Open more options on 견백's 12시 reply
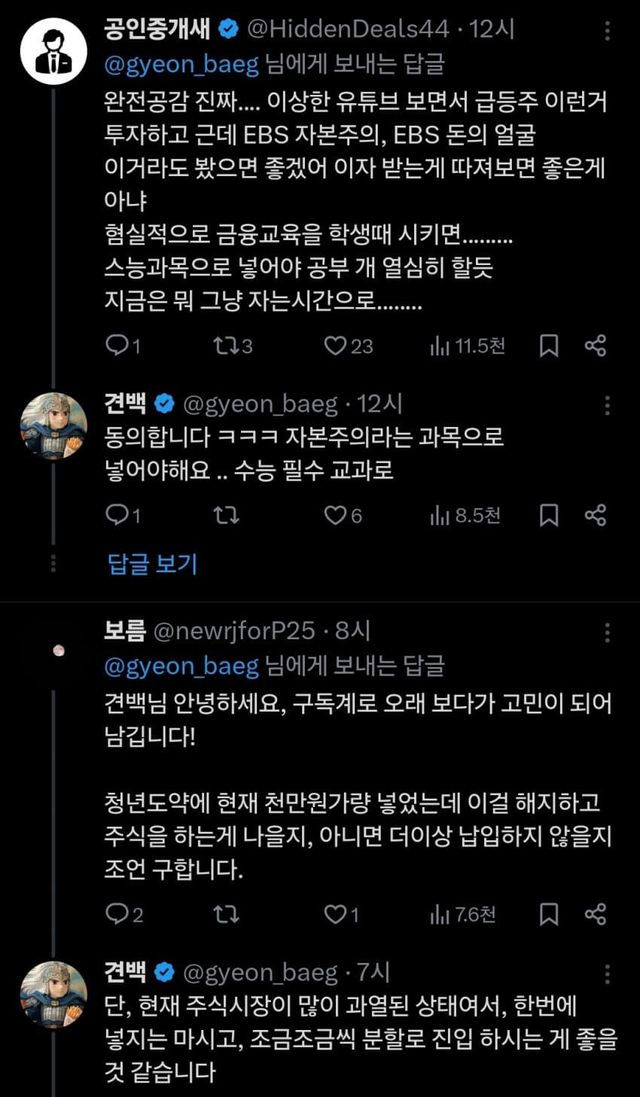This screenshot has height=1097, width=640. pos(606,404)
